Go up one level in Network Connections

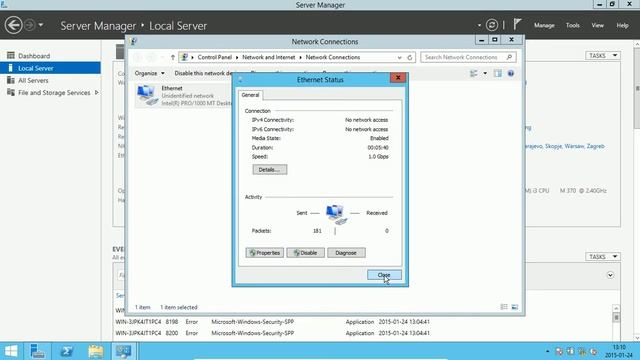(173, 58)
